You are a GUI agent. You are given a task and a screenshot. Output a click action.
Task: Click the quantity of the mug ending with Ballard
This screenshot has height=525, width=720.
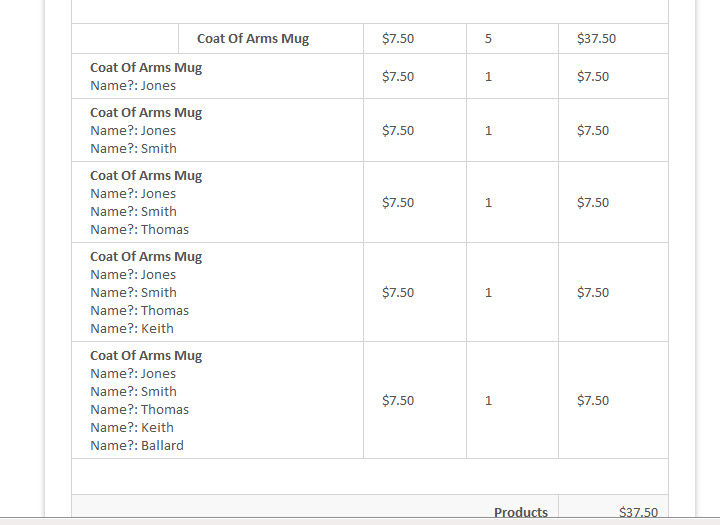[x=488, y=401]
